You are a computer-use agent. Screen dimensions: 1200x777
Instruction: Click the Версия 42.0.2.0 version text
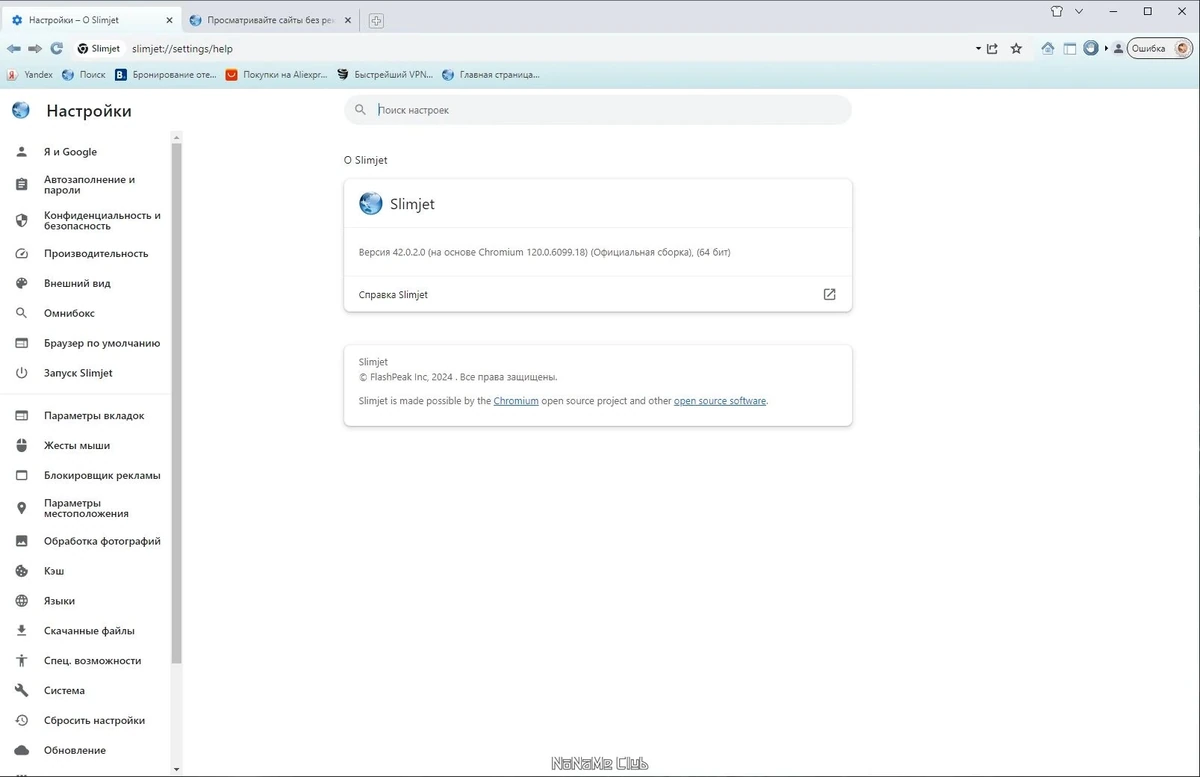point(544,252)
